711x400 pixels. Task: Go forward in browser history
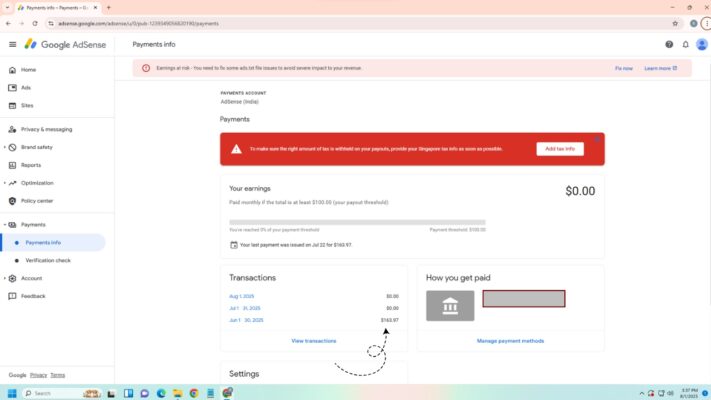tap(21, 24)
